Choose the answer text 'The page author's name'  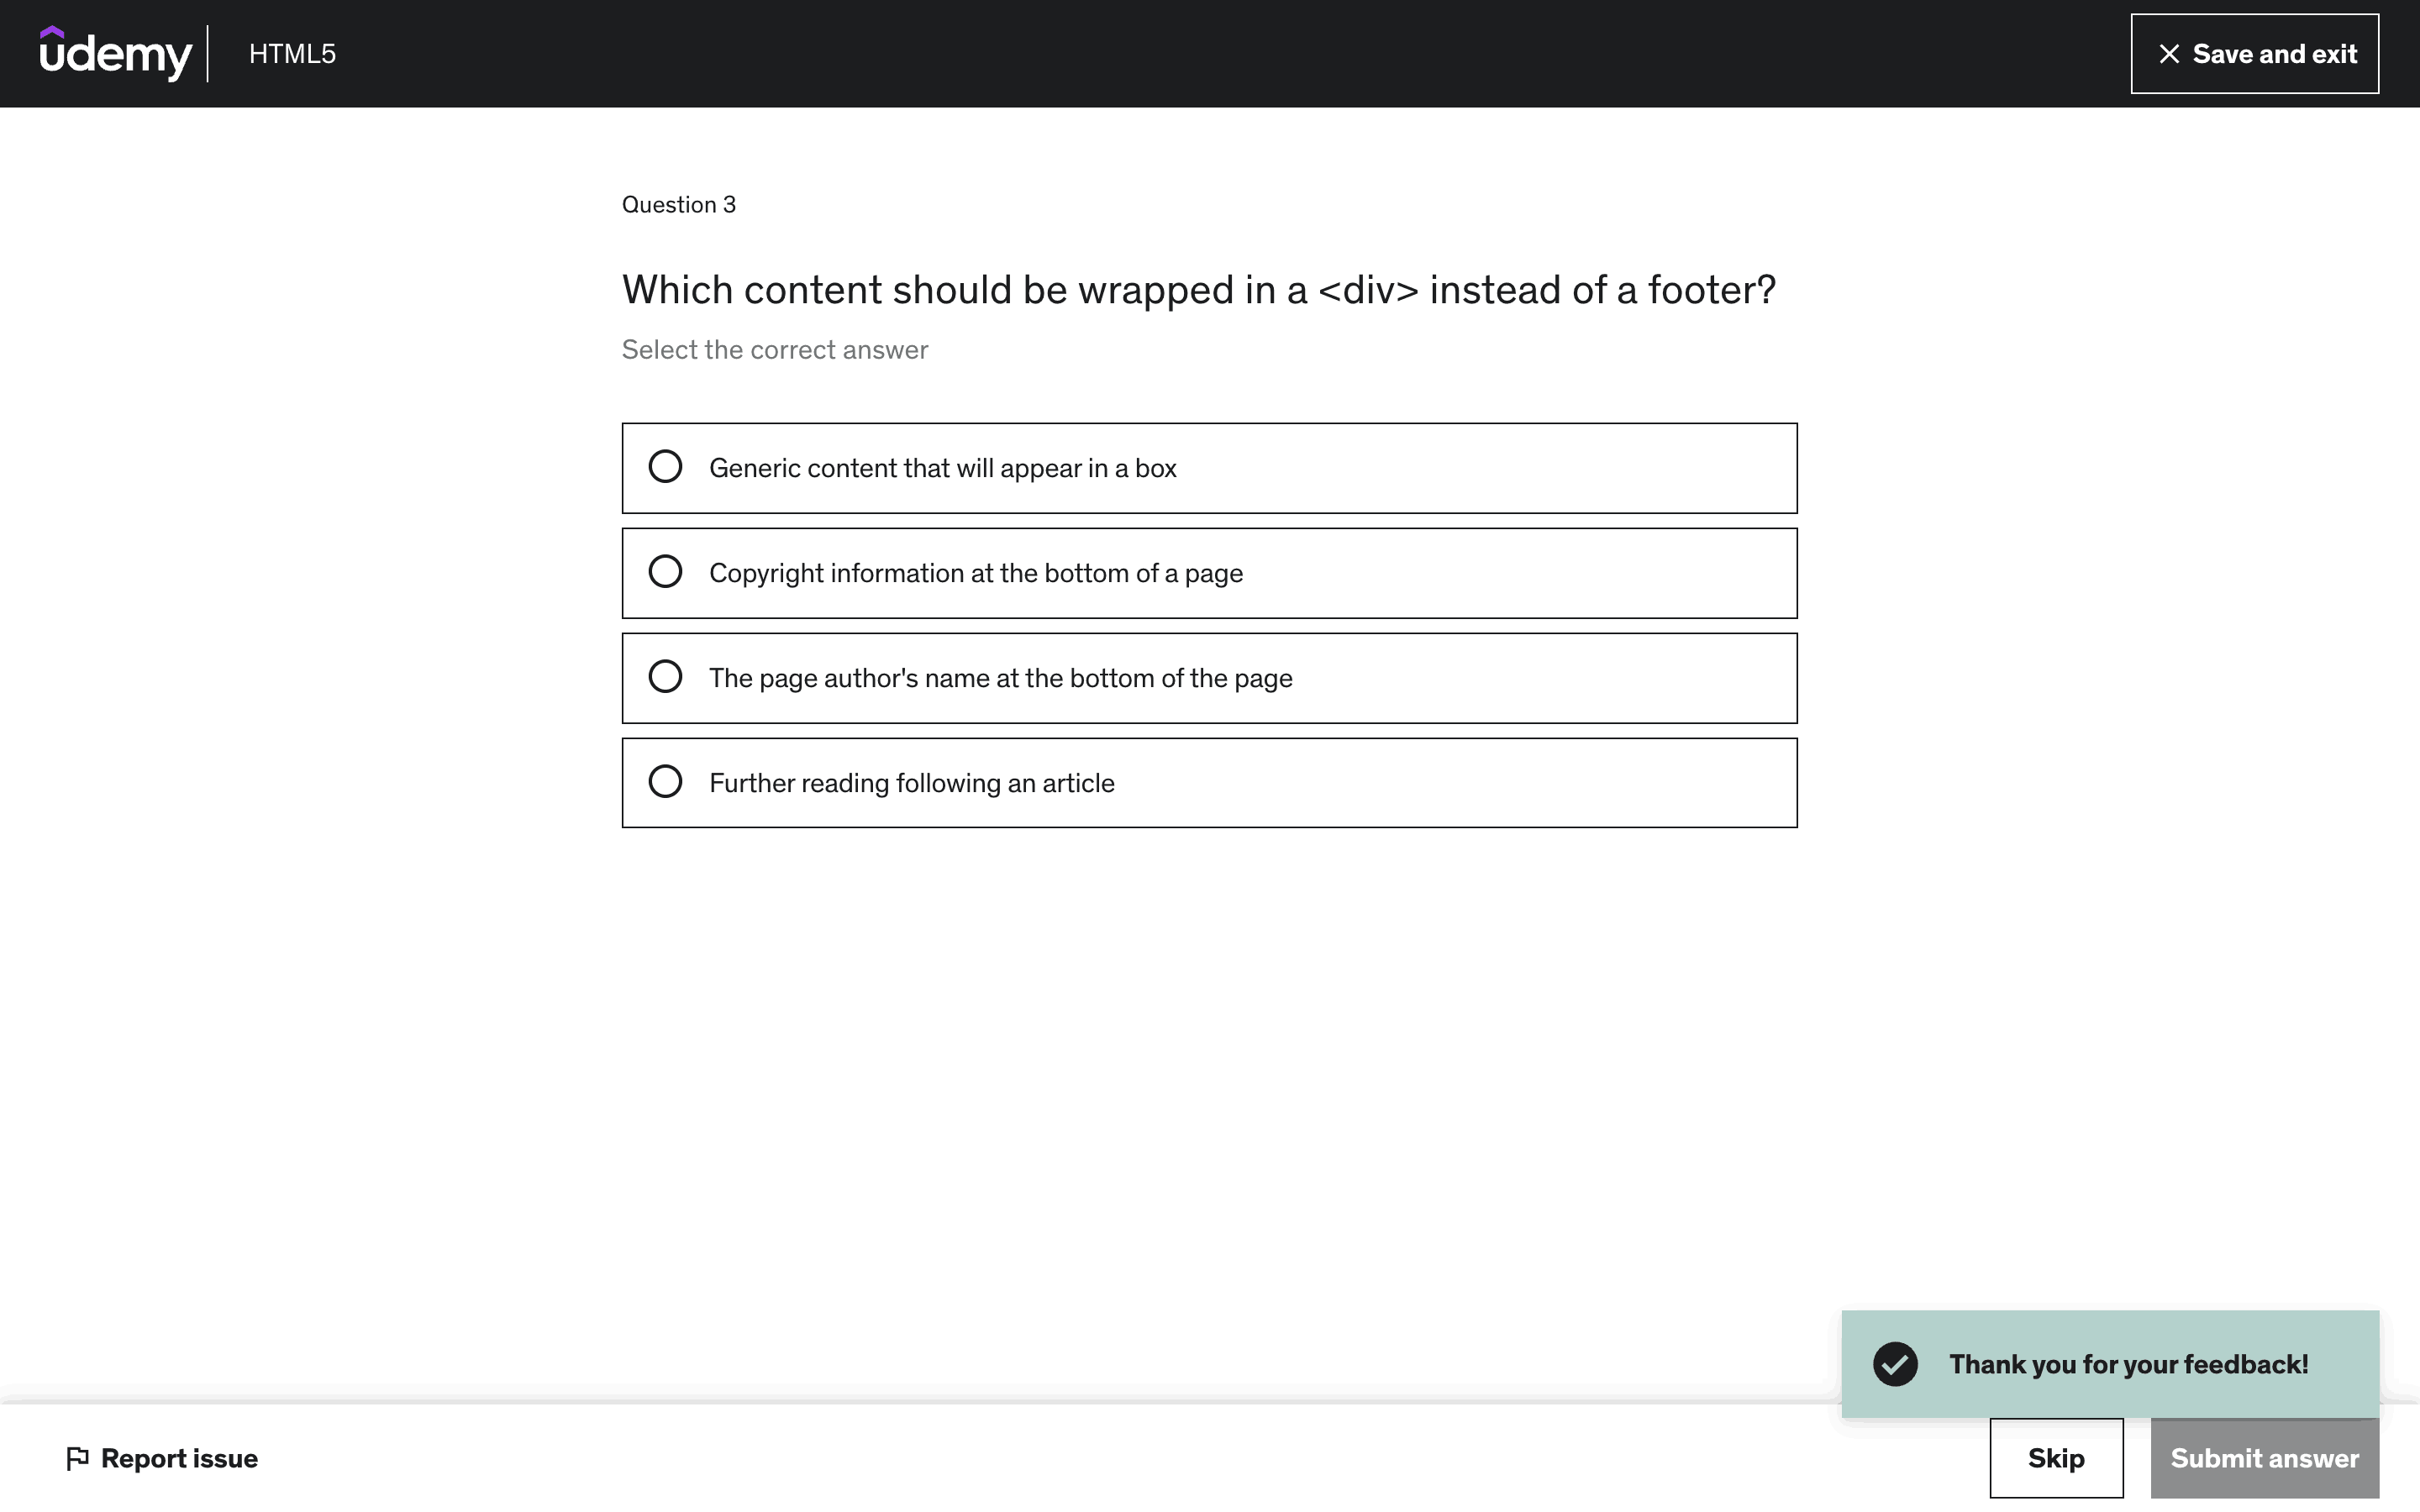pos(1000,679)
